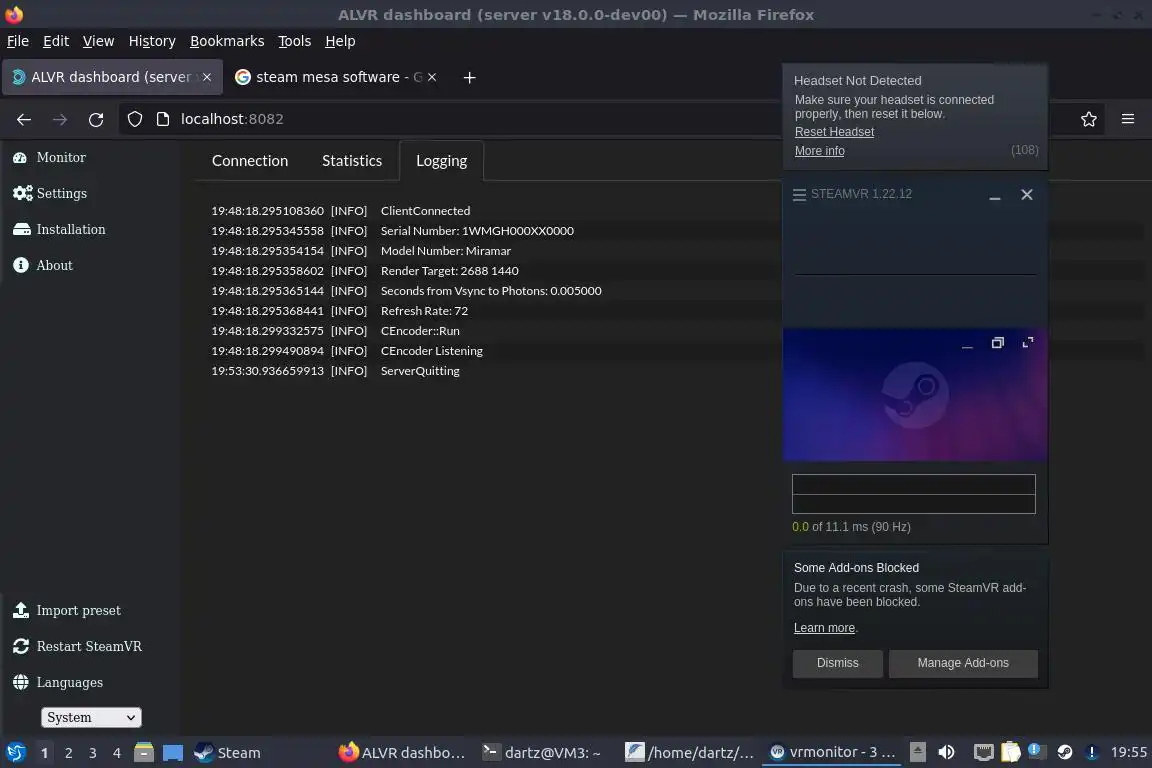This screenshot has height=768, width=1152.
Task: Switch to the /home/dartz editor task
Action: pyautogui.click(x=689, y=753)
